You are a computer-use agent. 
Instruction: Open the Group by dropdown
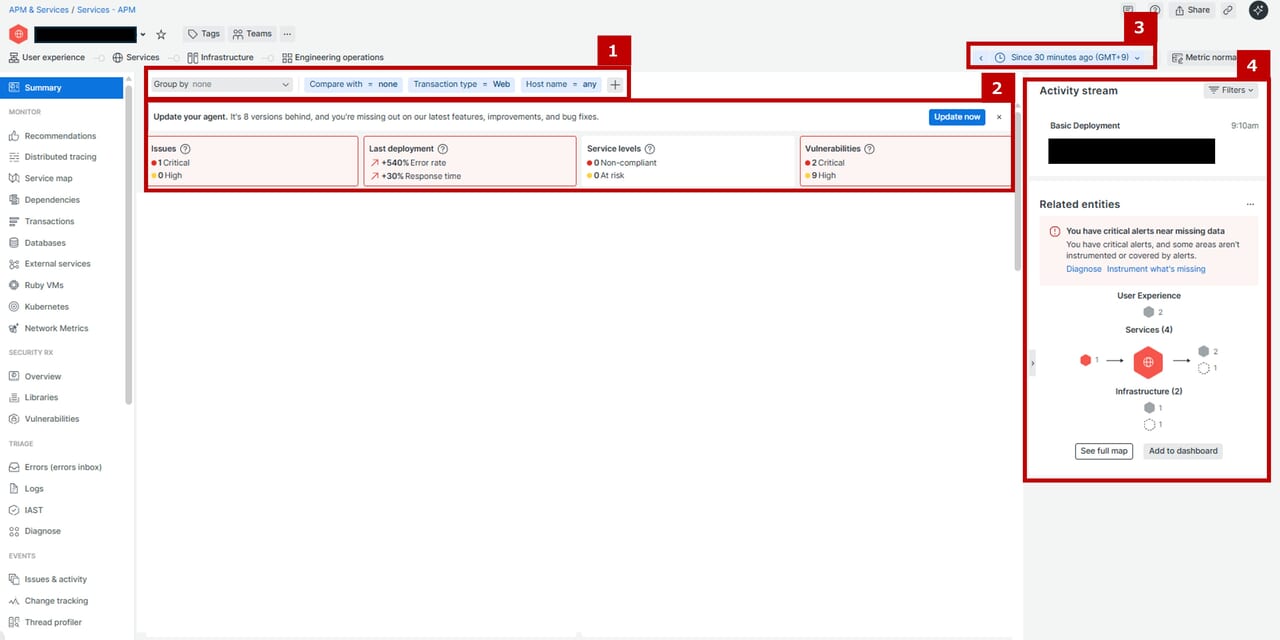click(221, 85)
